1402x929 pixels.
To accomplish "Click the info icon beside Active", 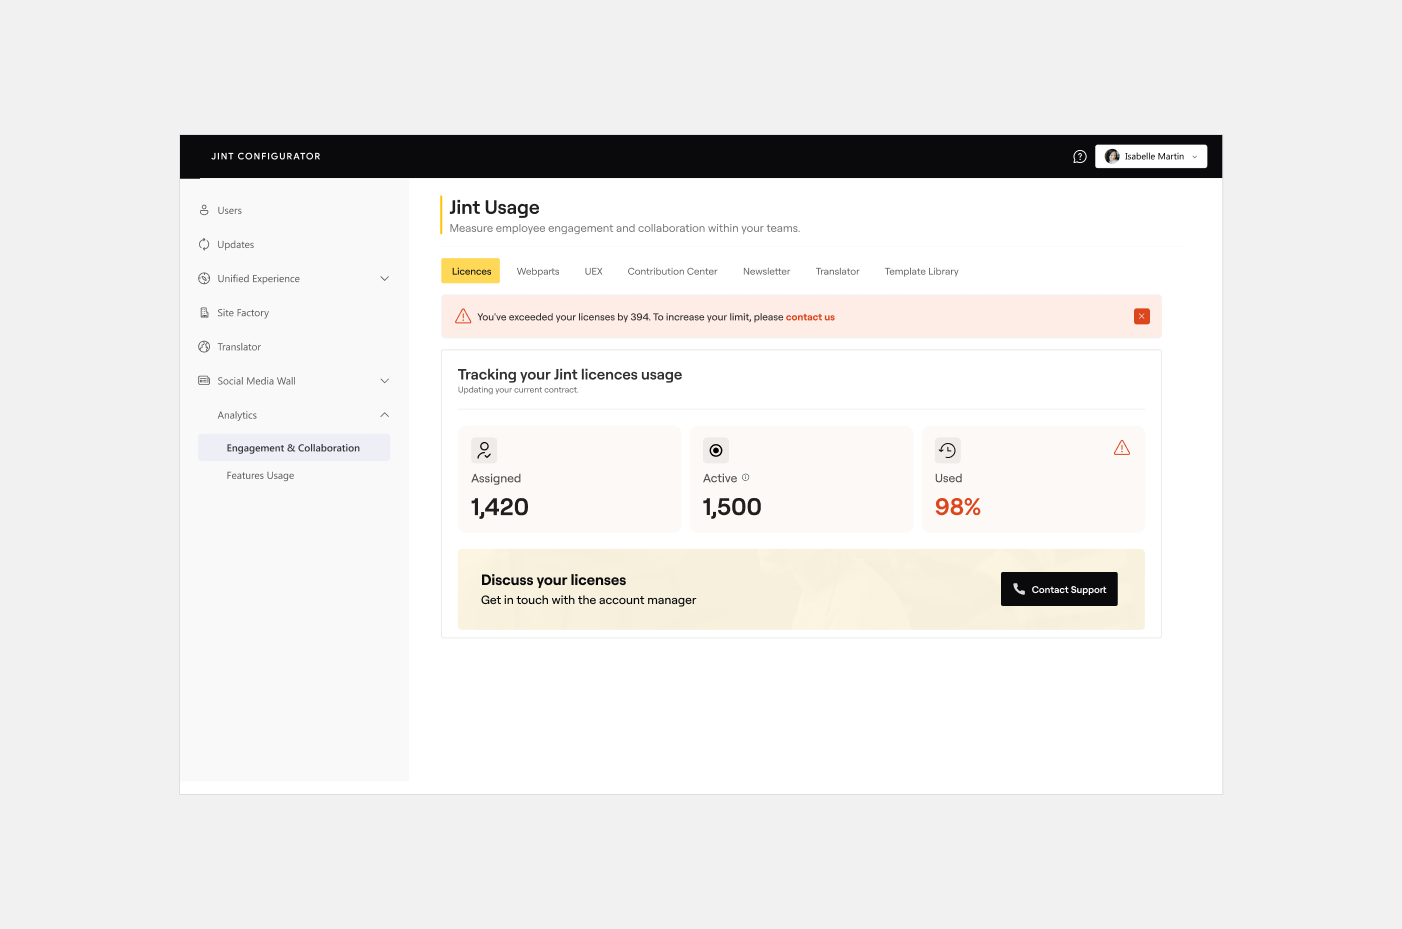I will coord(746,478).
